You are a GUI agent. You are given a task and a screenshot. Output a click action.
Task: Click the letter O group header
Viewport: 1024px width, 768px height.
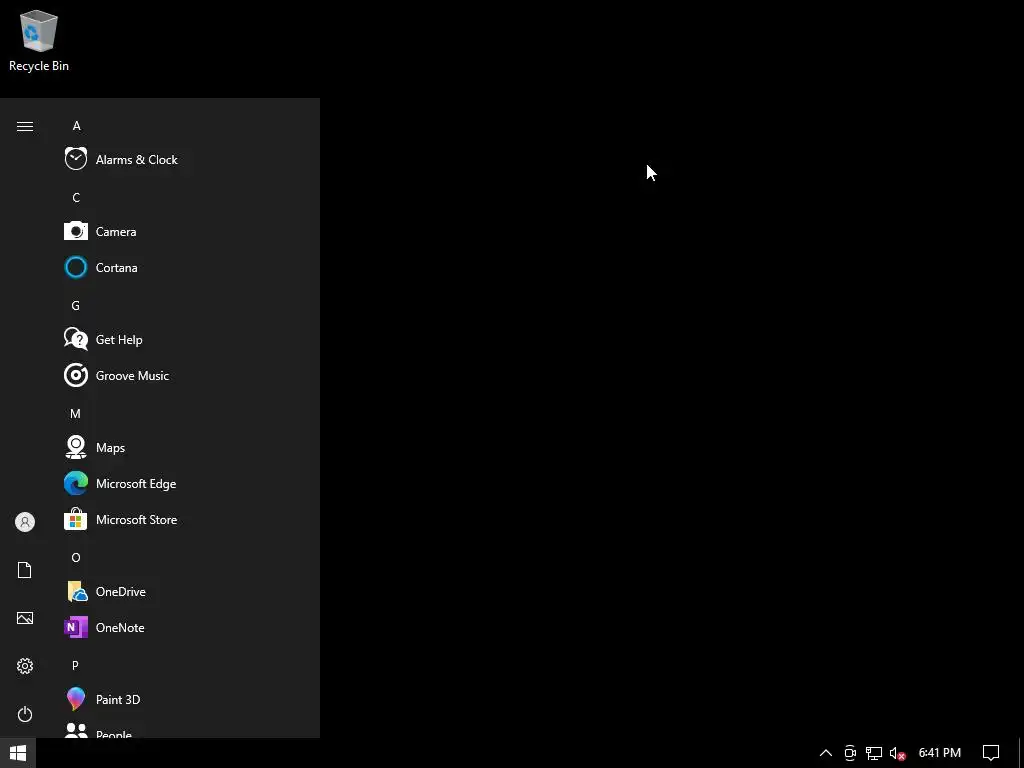(x=76, y=558)
